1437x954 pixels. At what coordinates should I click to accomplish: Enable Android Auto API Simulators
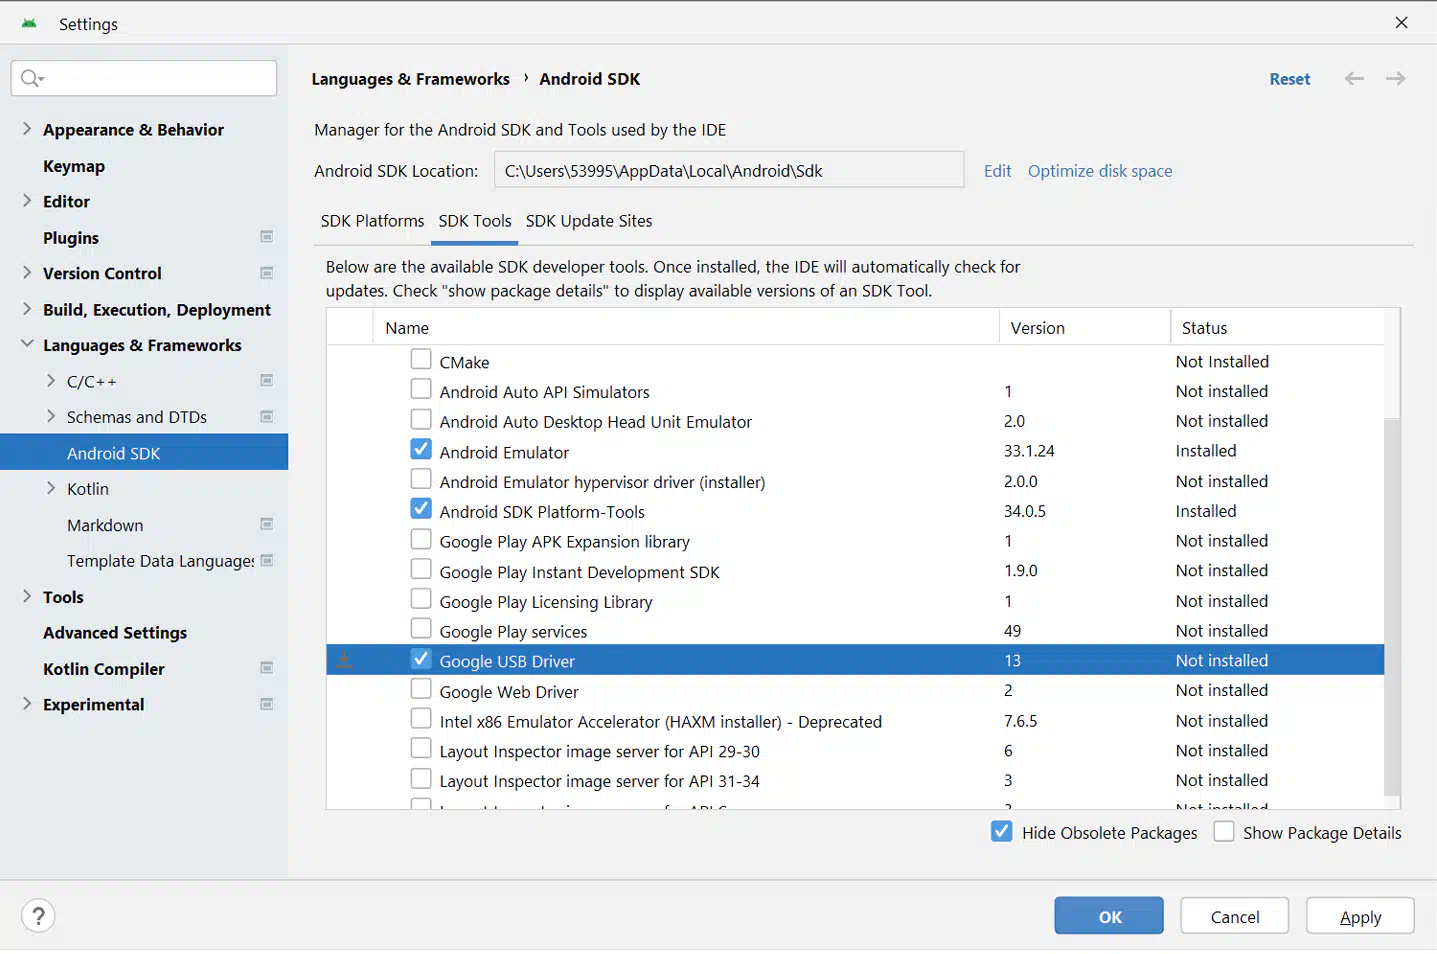[421, 389]
